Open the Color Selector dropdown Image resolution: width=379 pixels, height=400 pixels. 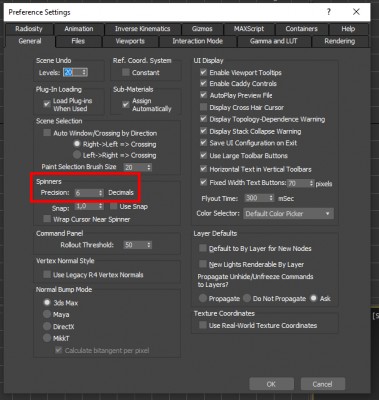(288, 214)
